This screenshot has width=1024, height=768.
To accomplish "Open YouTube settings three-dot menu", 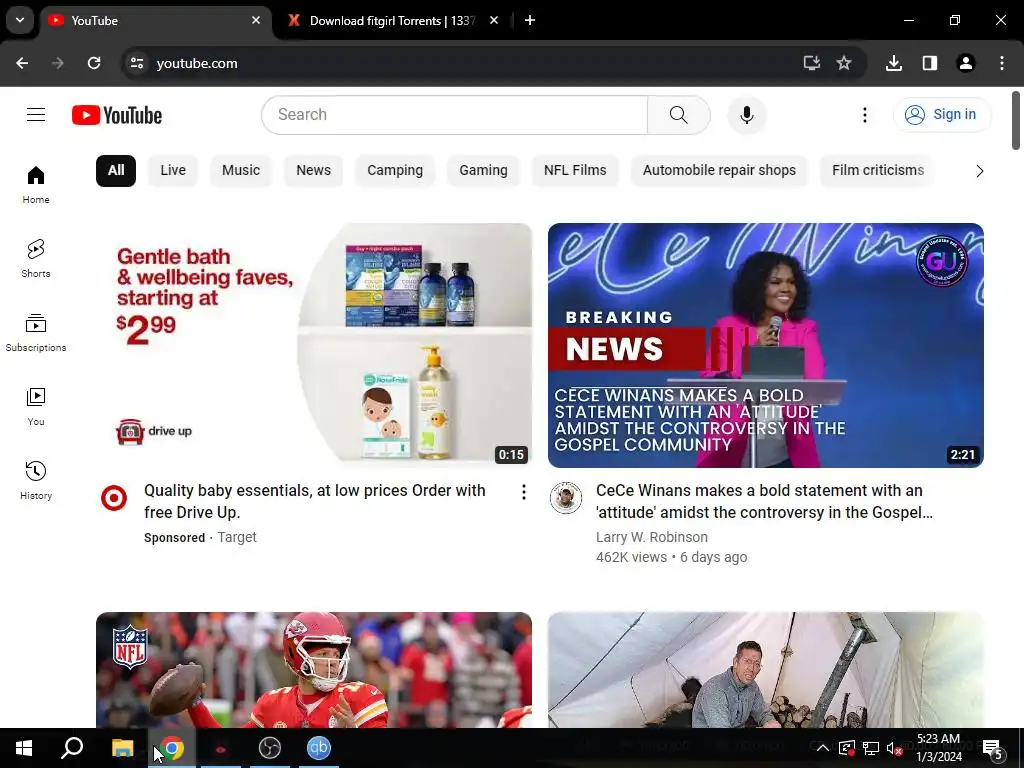I will click(865, 115).
